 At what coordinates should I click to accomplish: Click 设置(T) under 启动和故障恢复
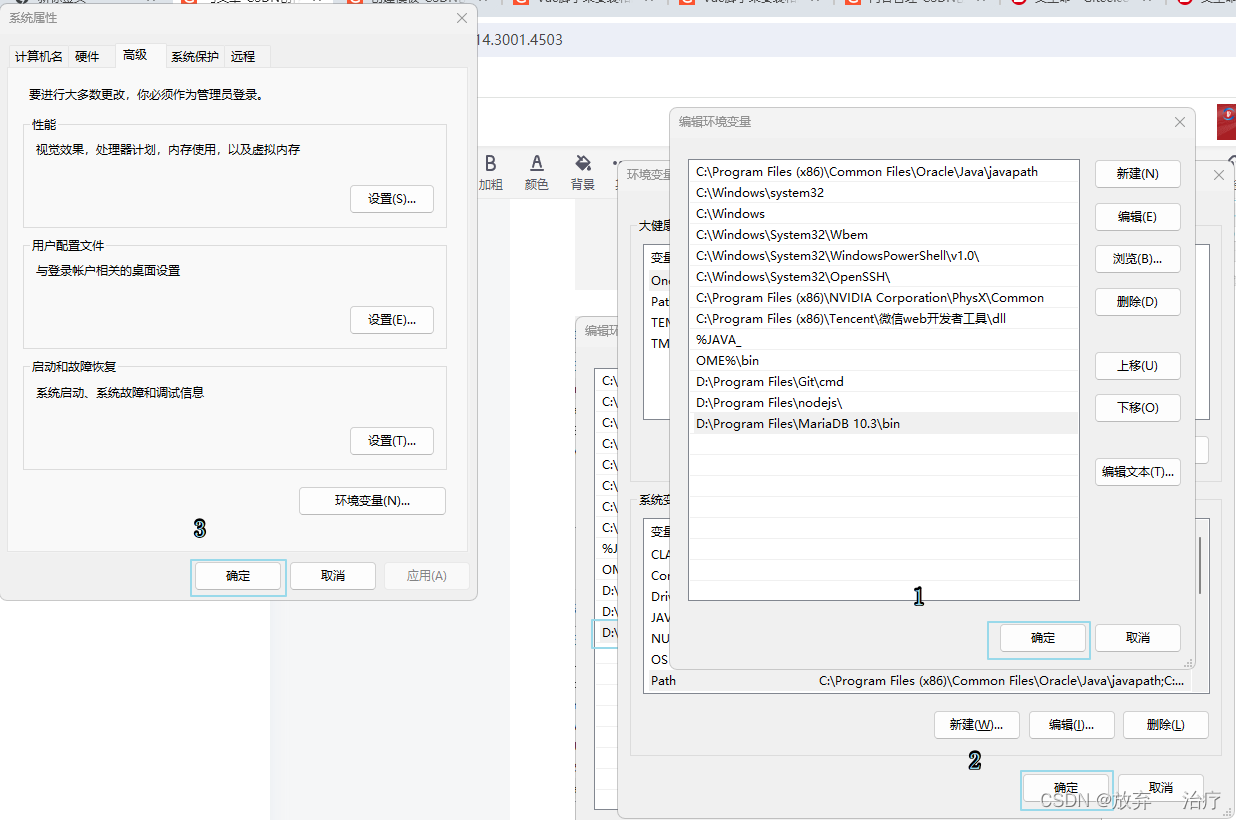click(x=392, y=441)
